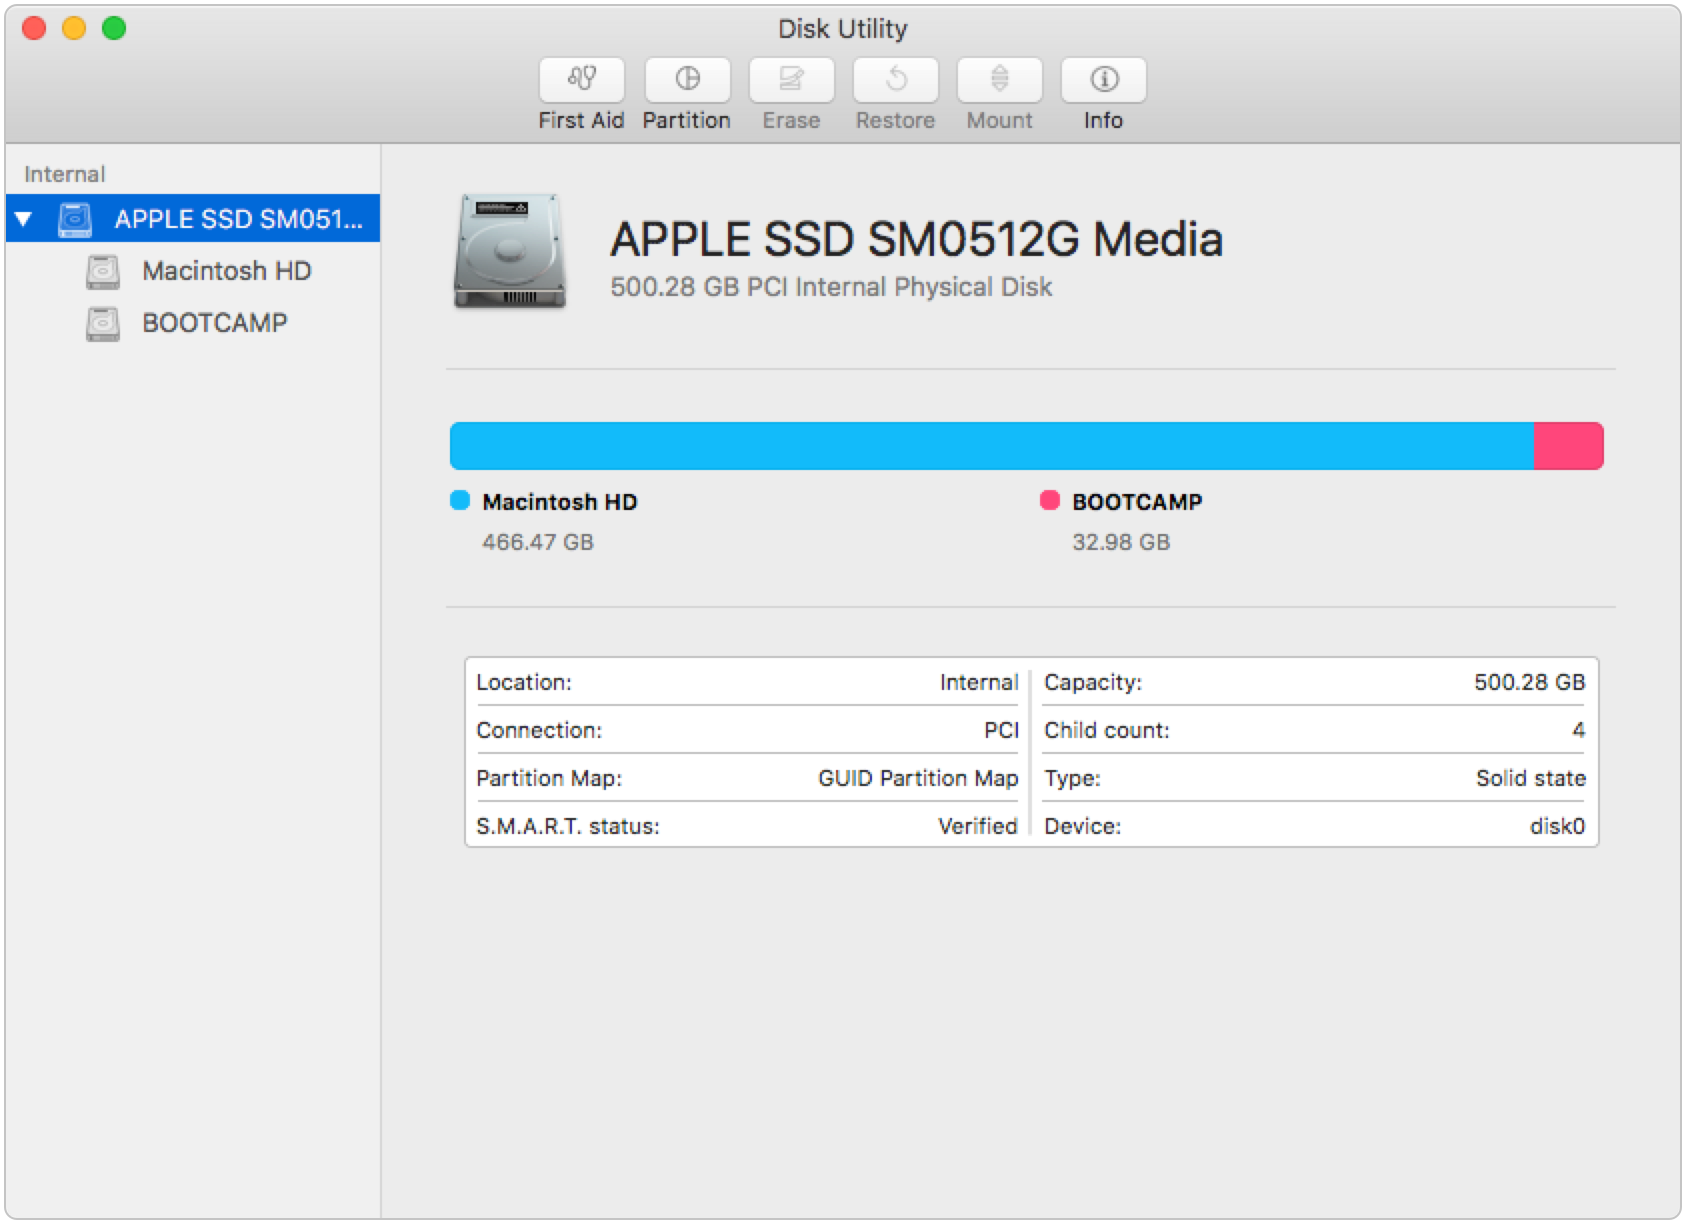The image size is (1686, 1224).
Task: Minimize the Disk Utility window
Action: pyautogui.click(x=75, y=28)
